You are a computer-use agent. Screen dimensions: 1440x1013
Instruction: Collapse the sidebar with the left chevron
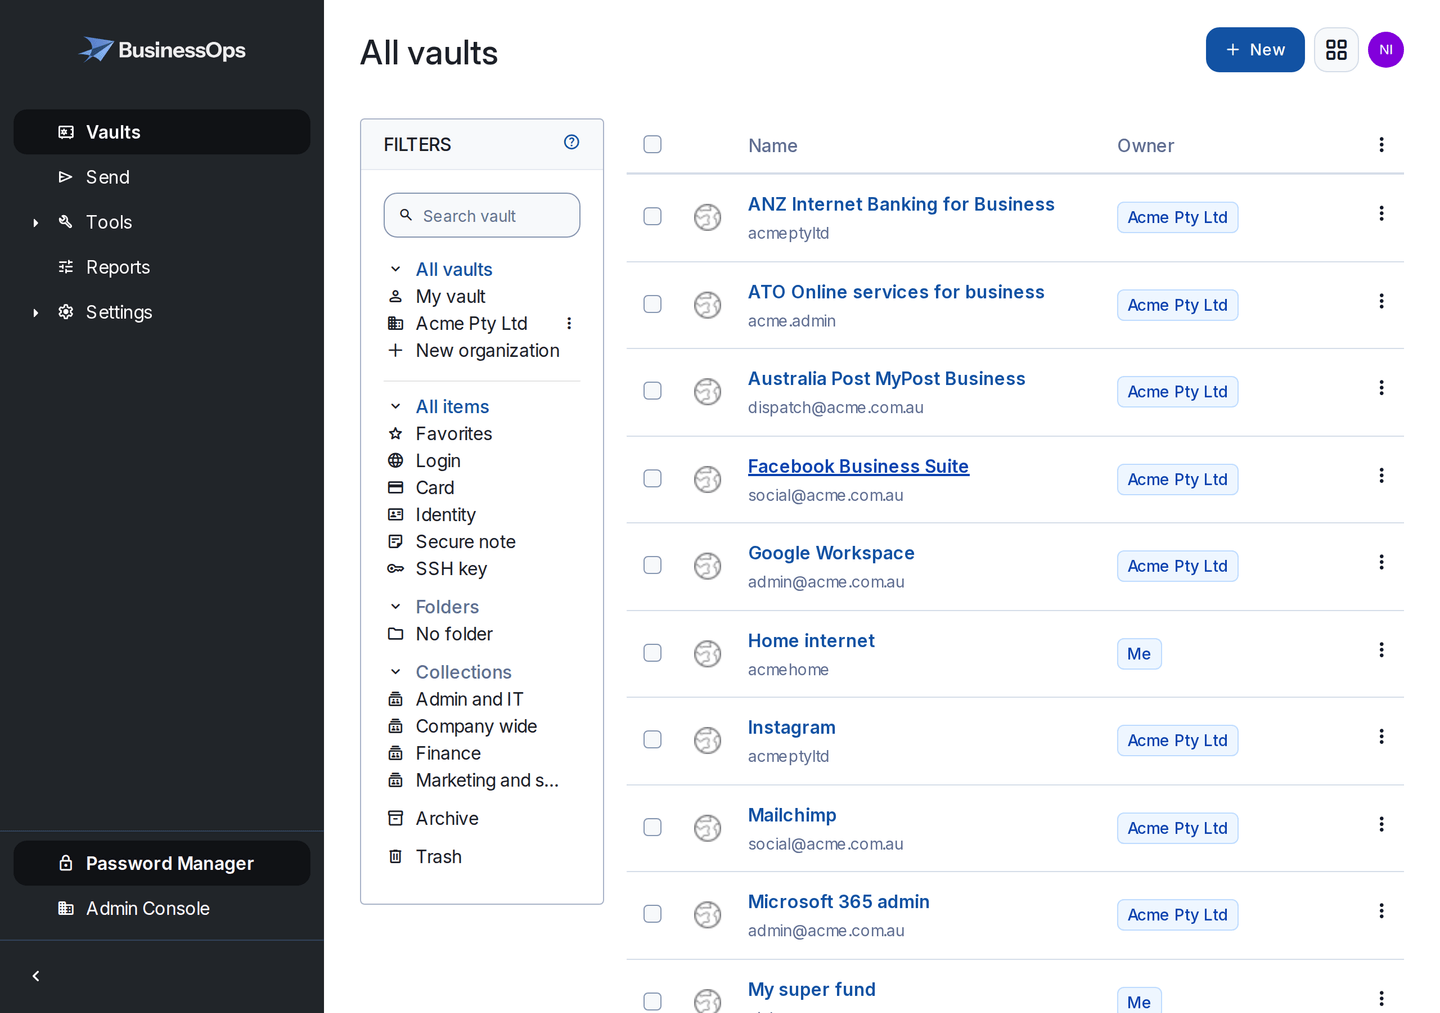pyautogui.click(x=36, y=976)
